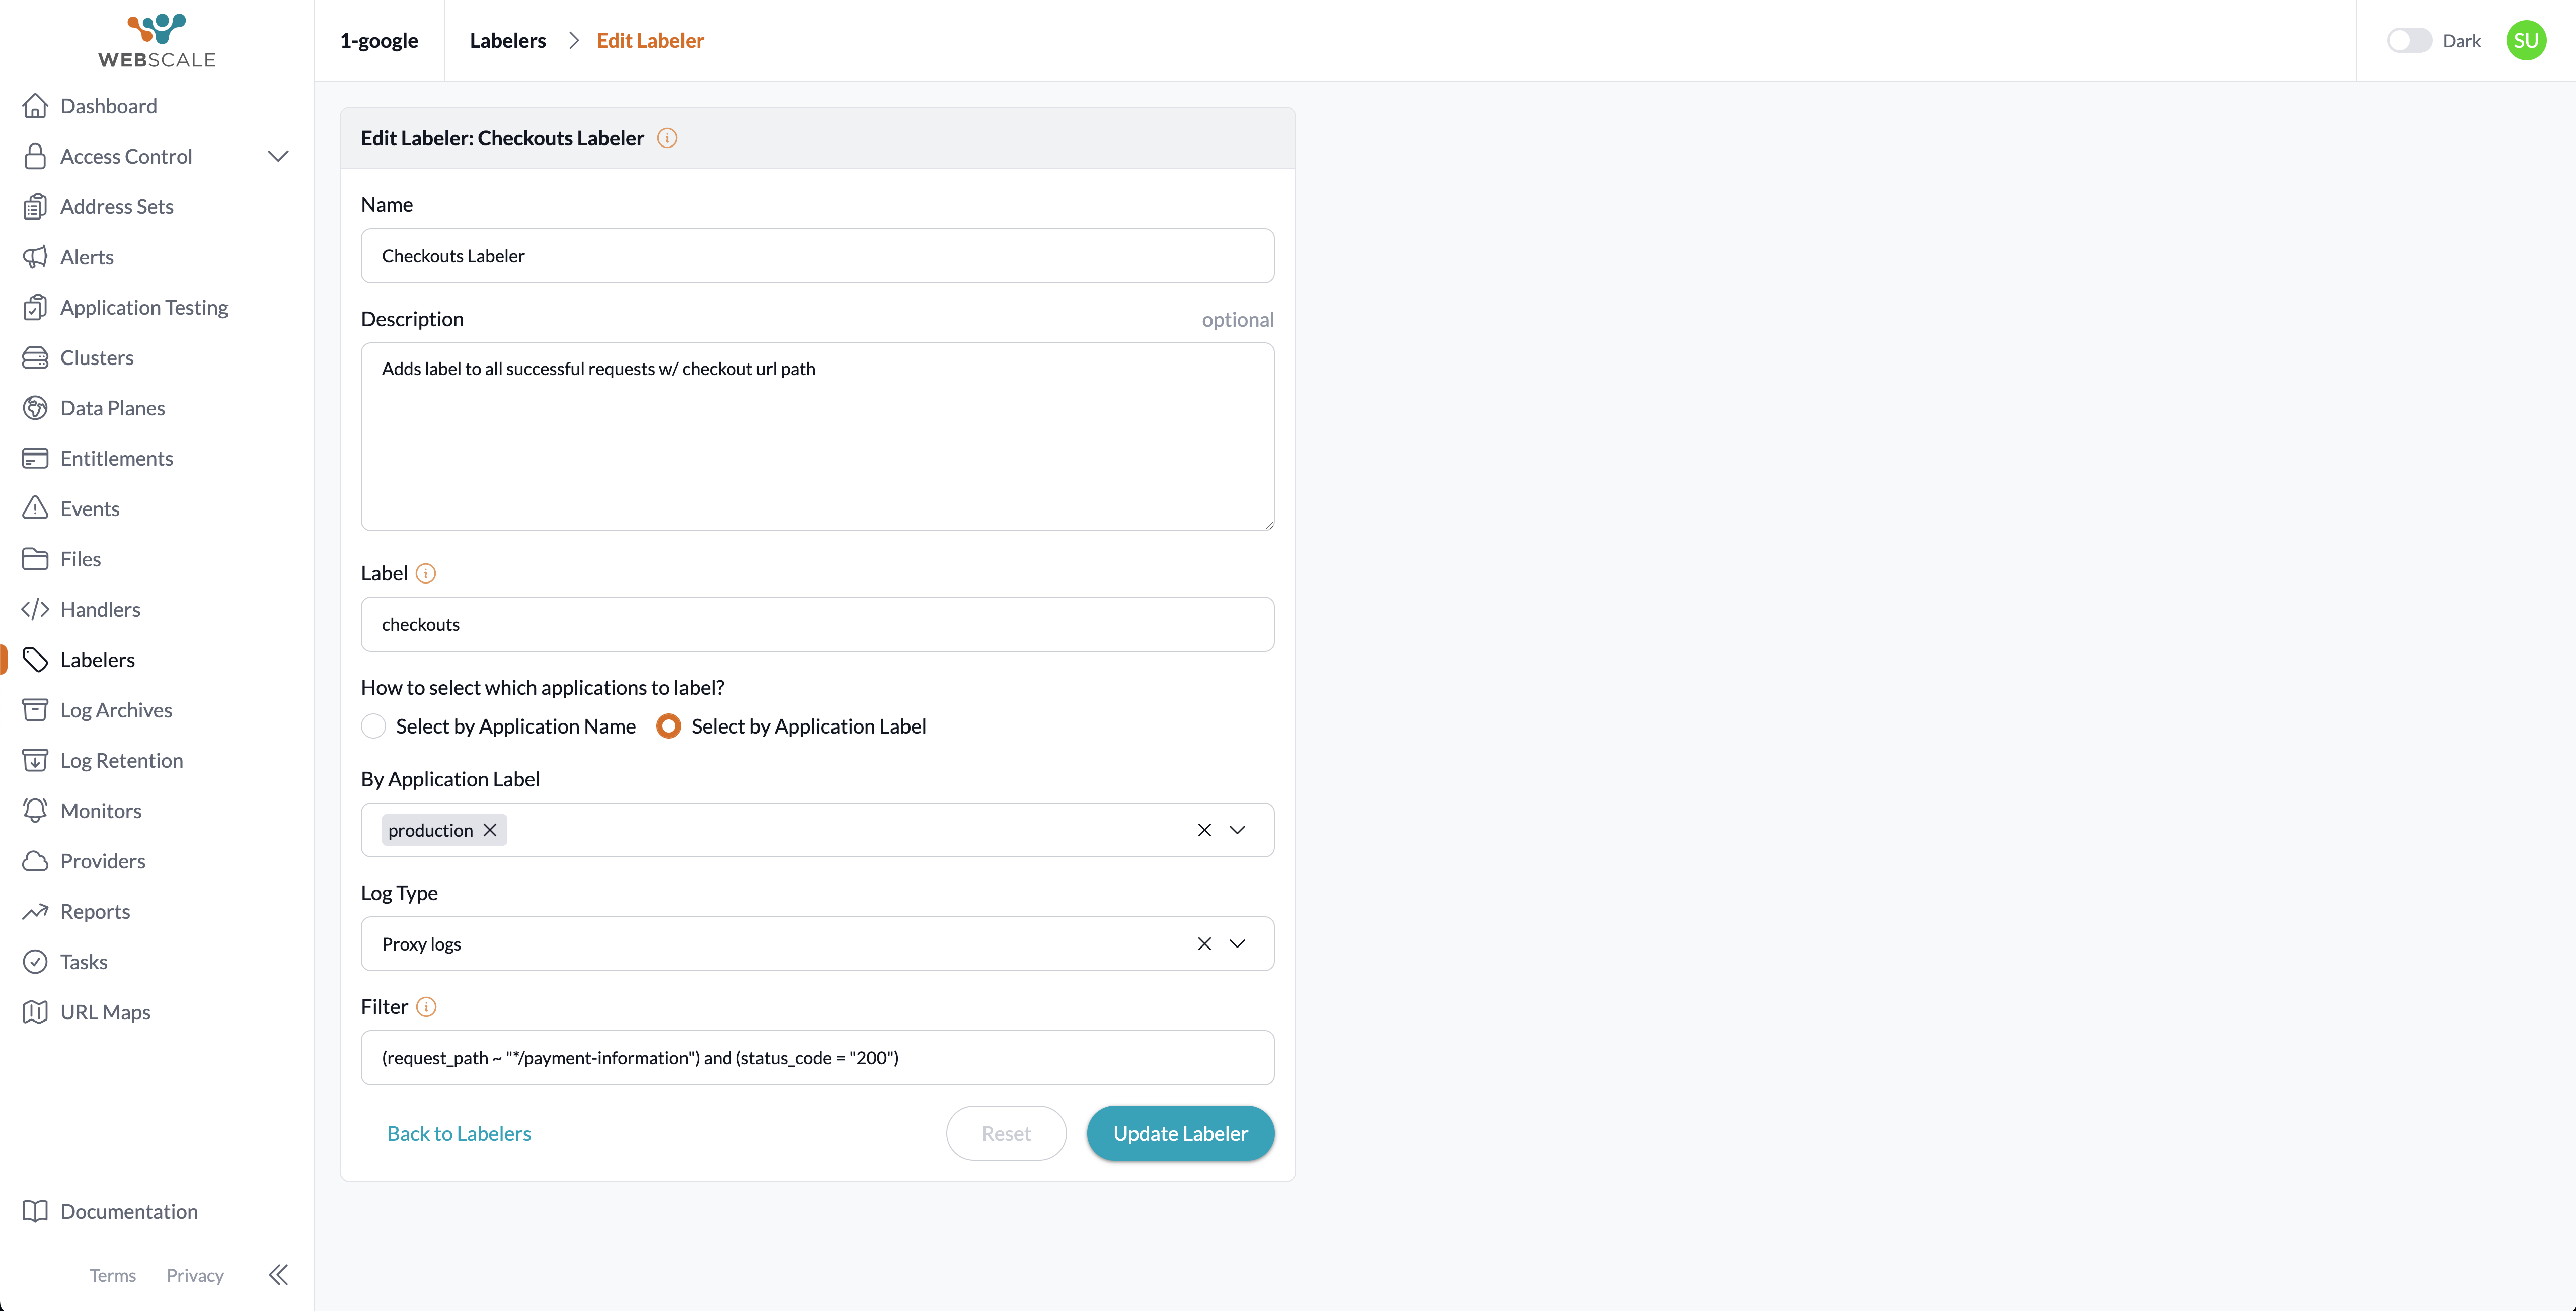
Task: Click into the Filter expression field
Action: tap(817, 1058)
